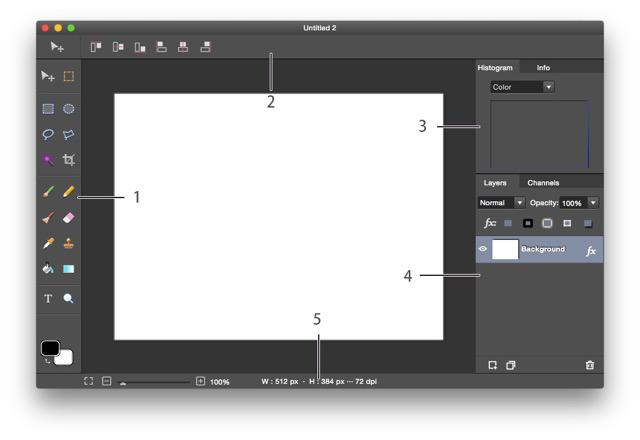The image size is (640, 440).
Task: Open the Normal blend mode dropdown
Action: coord(501,202)
